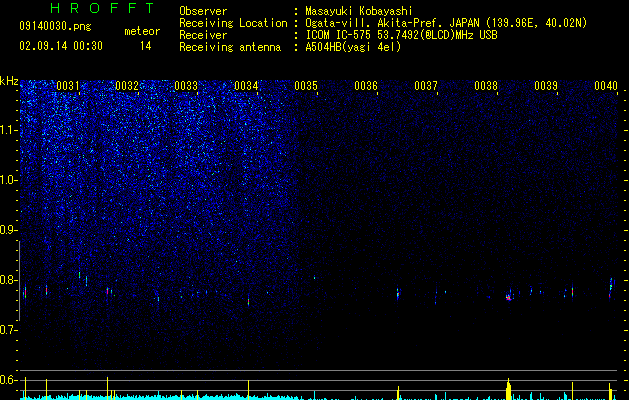
Task: Select the filename 09140030.png
Action: (x=55, y=27)
